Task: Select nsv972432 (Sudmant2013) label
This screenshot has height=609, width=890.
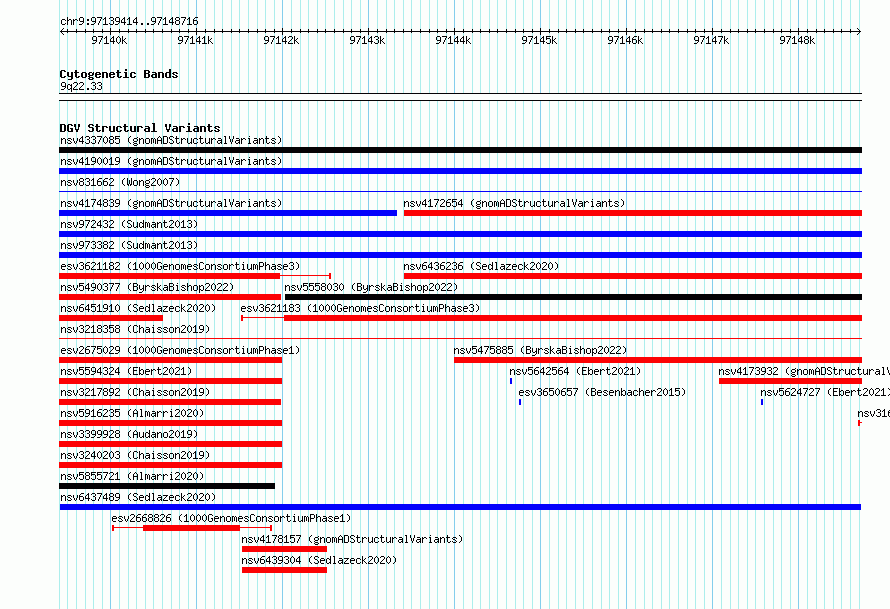Action: [129, 224]
